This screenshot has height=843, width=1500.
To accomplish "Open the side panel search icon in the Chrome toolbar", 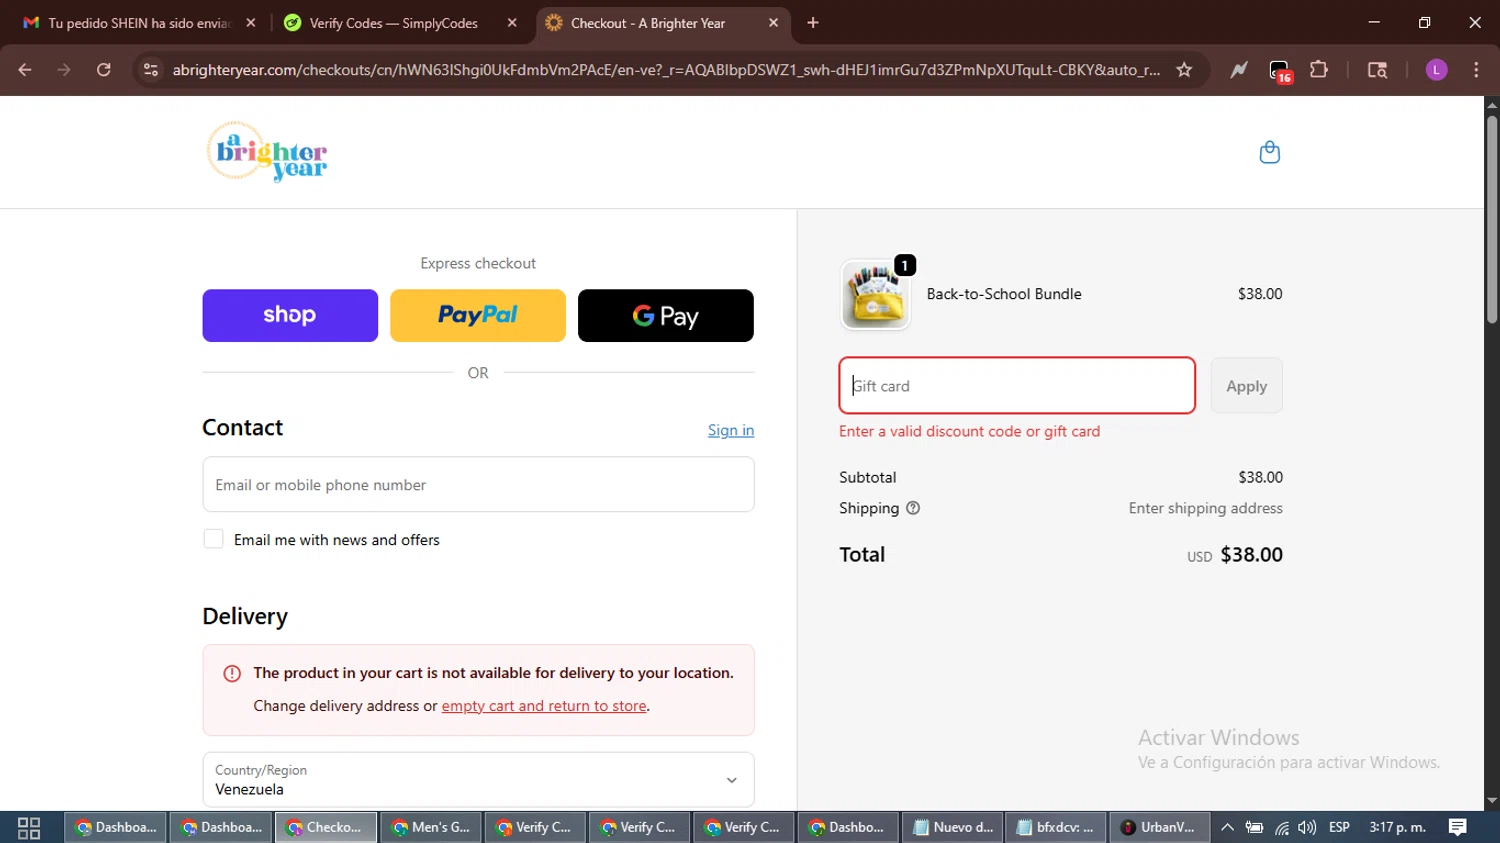I will [1377, 70].
